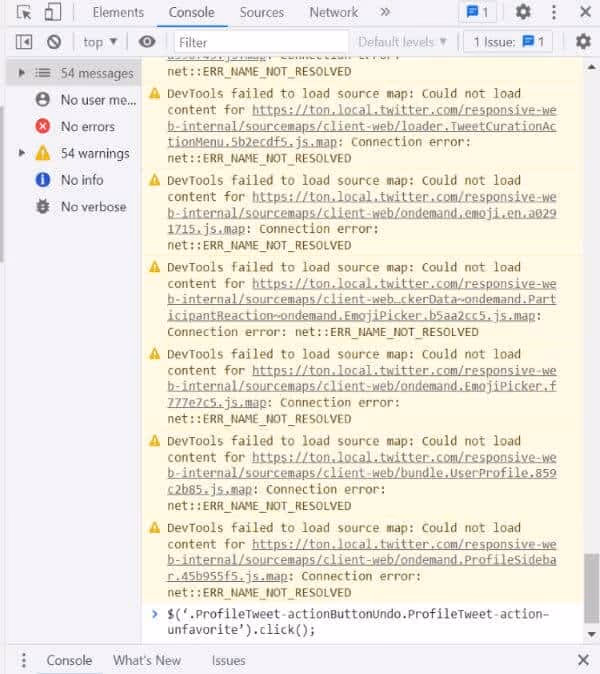Show more tabs with double chevron
Screen dimensions: 600x674
(x=385, y=12)
